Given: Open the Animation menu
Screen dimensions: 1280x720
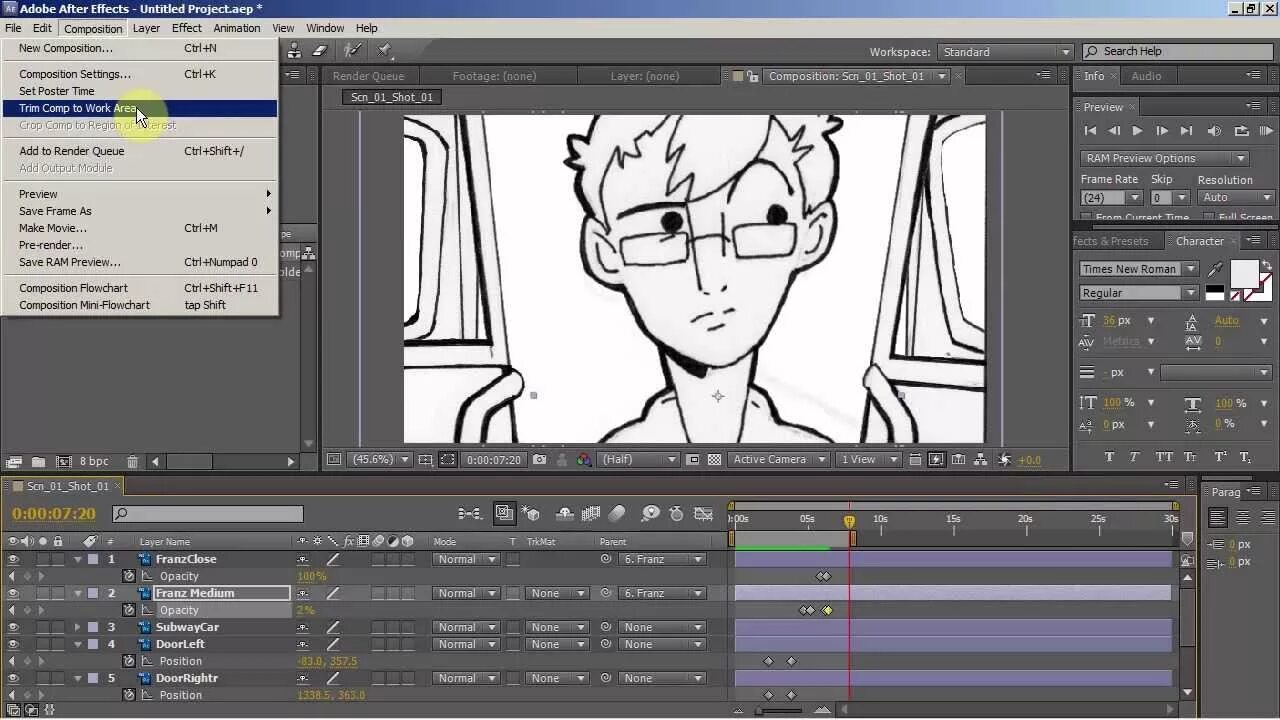Looking at the screenshot, I should tap(237, 28).
